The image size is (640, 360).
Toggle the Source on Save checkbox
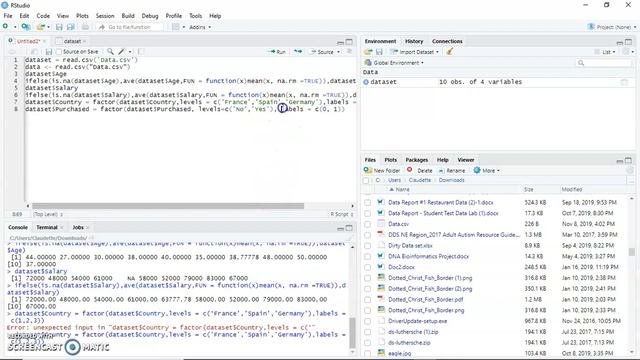pyautogui.click(x=59, y=52)
